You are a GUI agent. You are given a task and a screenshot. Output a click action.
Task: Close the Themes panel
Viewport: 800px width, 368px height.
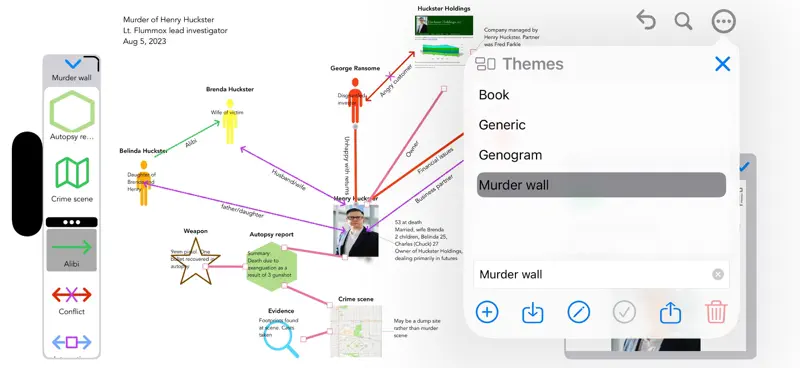722,64
